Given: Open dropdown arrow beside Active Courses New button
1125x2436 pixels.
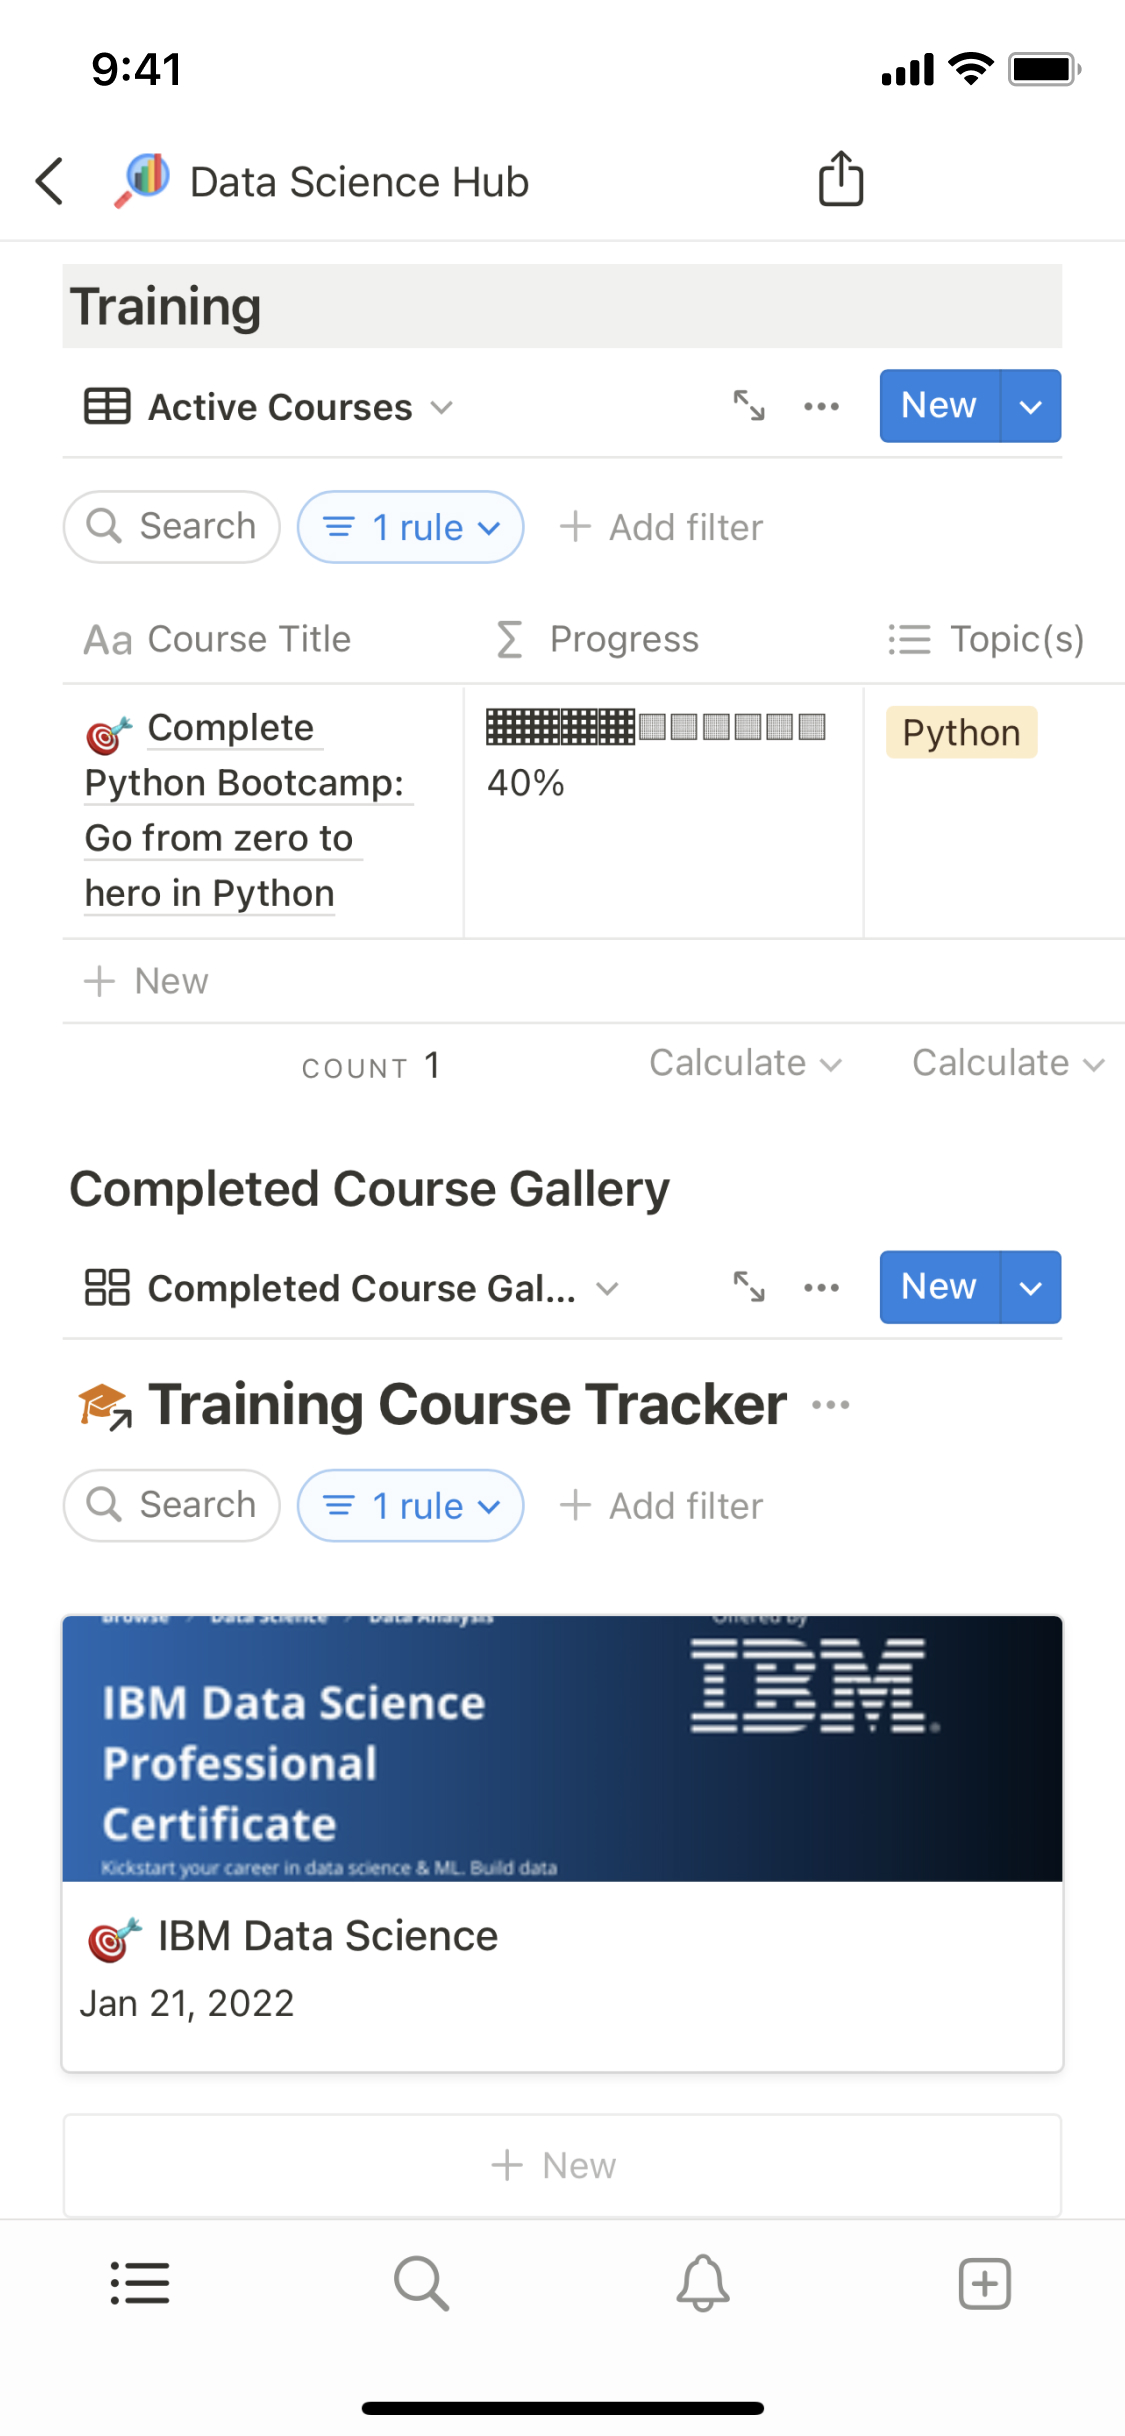Looking at the screenshot, I should tap(1031, 406).
